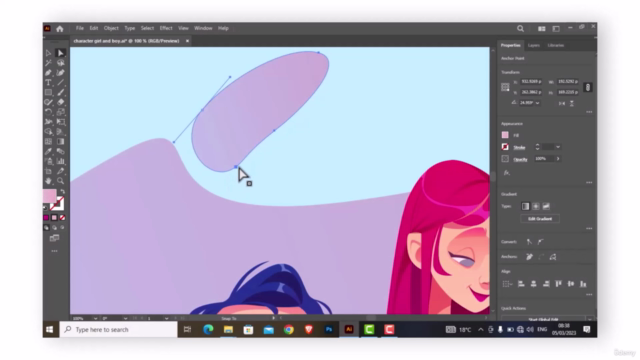The height and width of the screenshot is (360, 640).
Task: Open the zoom level dropdown in status bar
Action: [95, 318]
